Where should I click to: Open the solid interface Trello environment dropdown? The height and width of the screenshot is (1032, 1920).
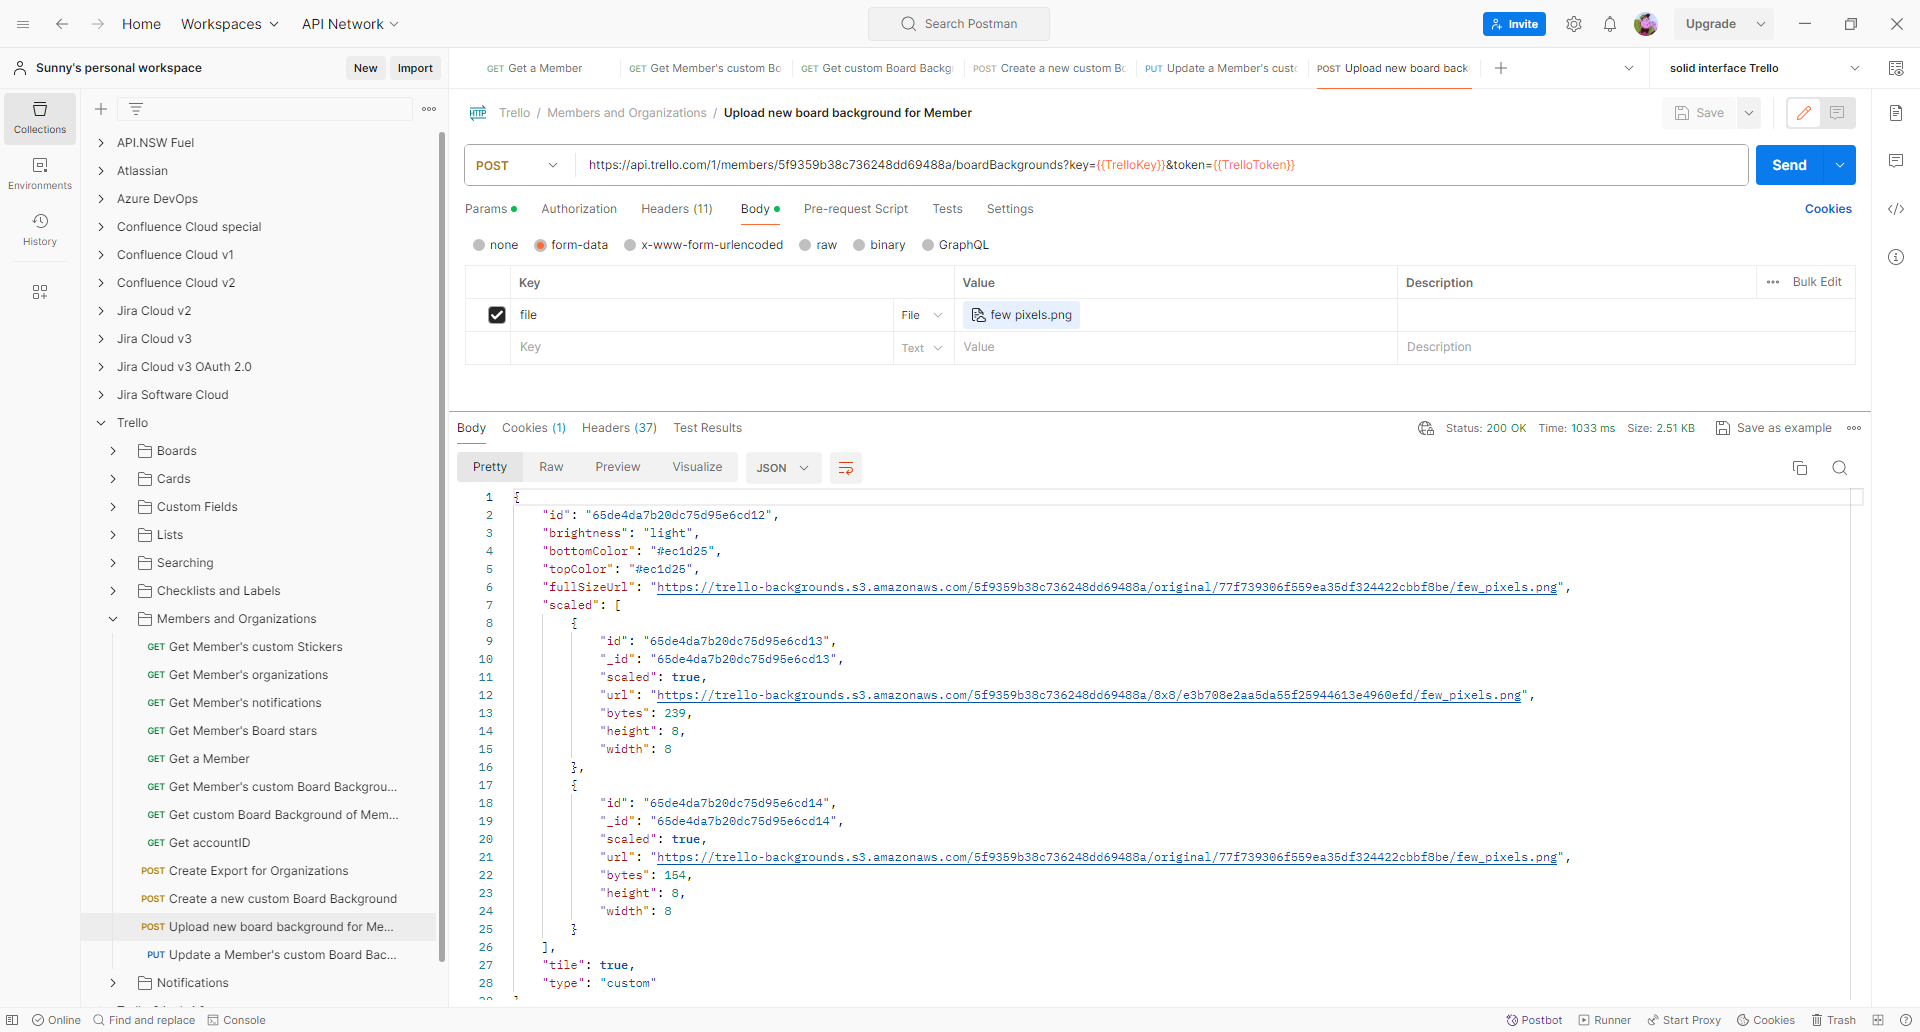point(1764,68)
